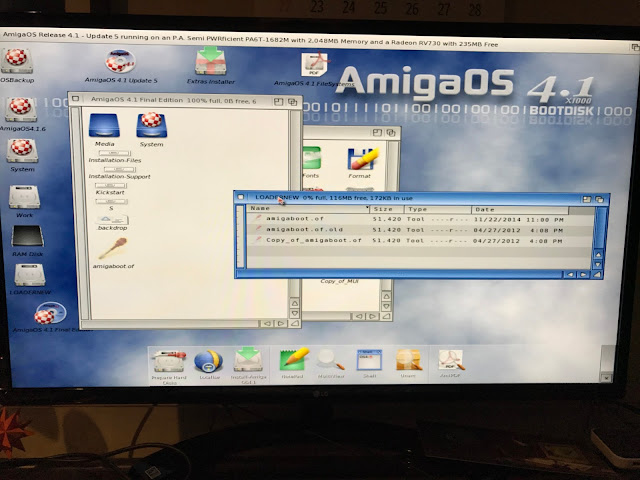Click the Final Edition window vertical scrollbar

click(295, 202)
